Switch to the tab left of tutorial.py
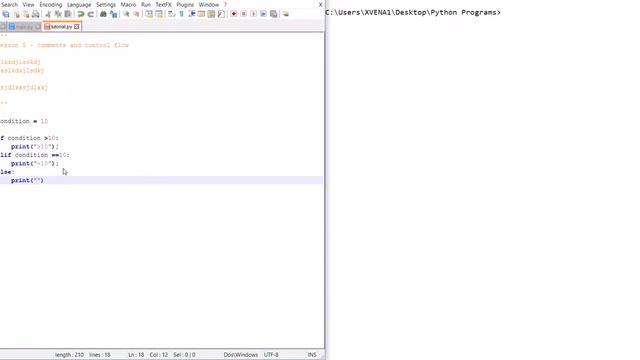 click(25, 27)
